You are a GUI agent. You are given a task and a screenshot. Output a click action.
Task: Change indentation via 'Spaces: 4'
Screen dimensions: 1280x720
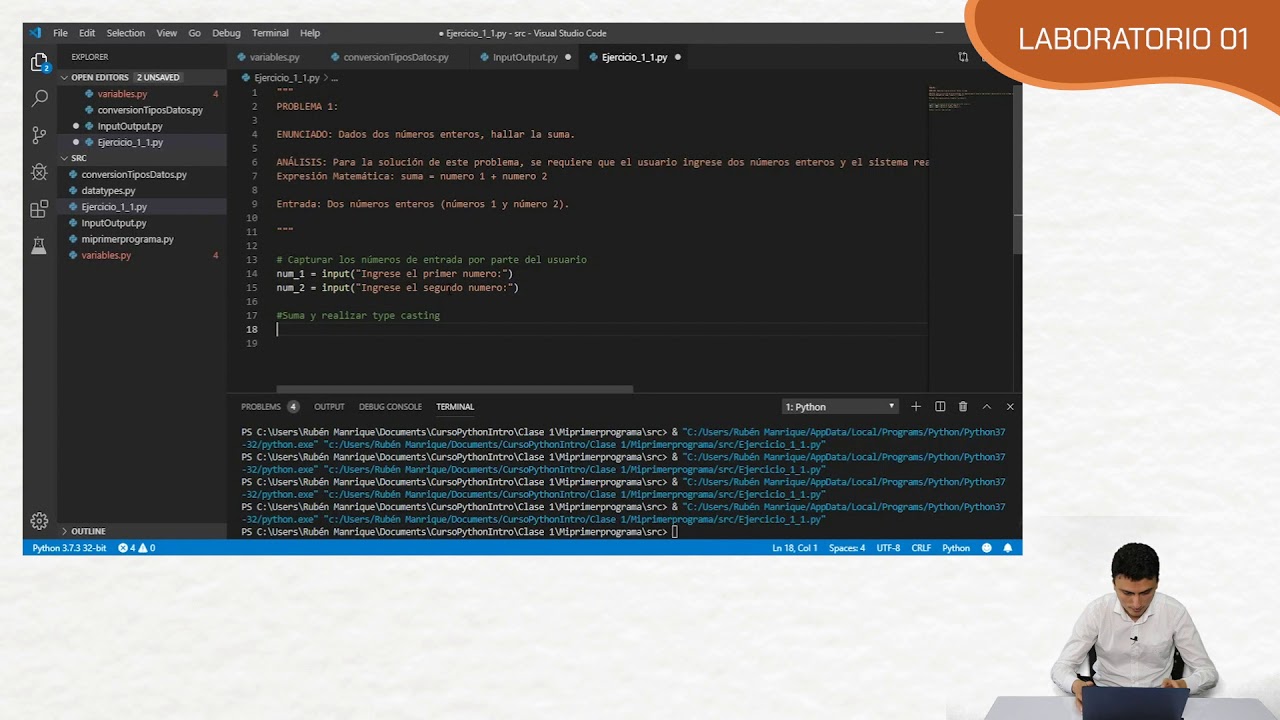tap(847, 548)
